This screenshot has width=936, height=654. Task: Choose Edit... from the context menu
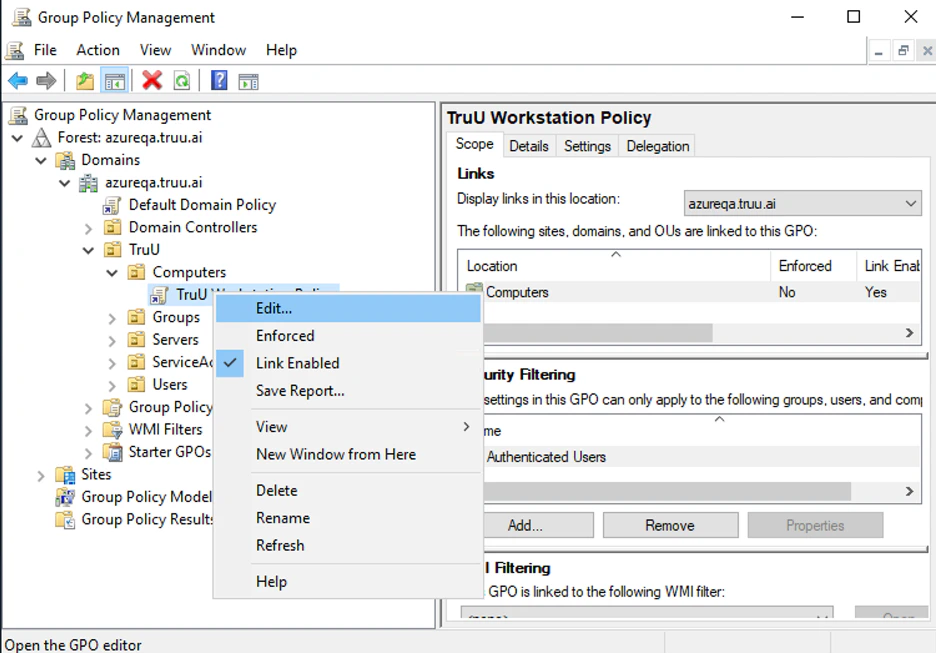[274, 309]
